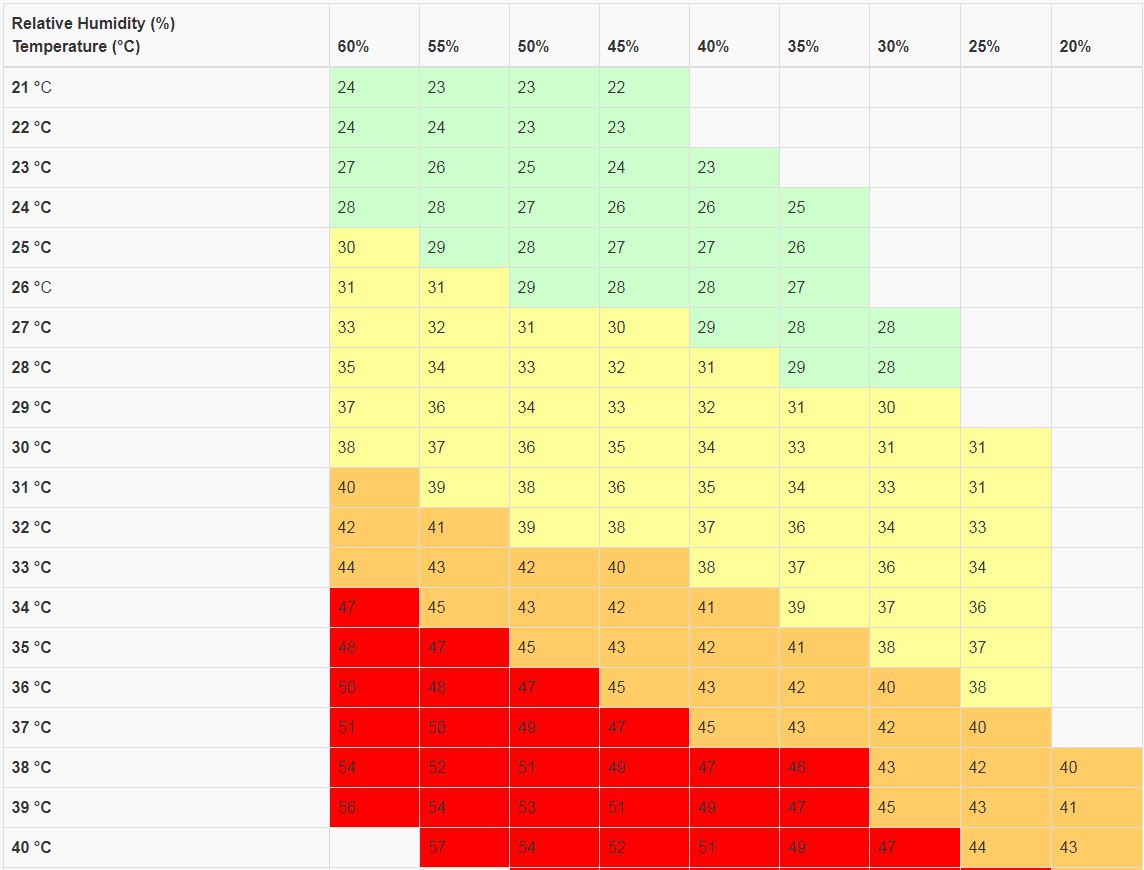Click the 40 °C row header

32,848
